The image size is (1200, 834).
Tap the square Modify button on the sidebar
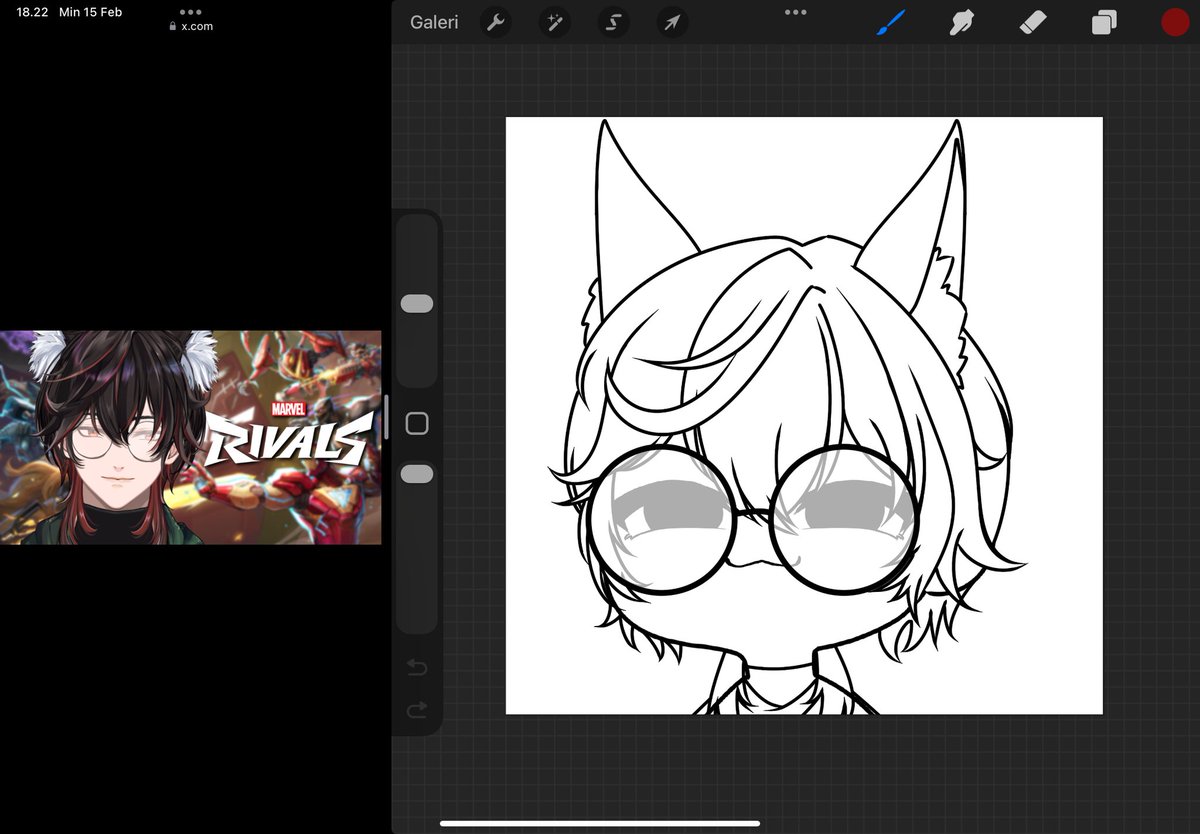tap(415, 422)
